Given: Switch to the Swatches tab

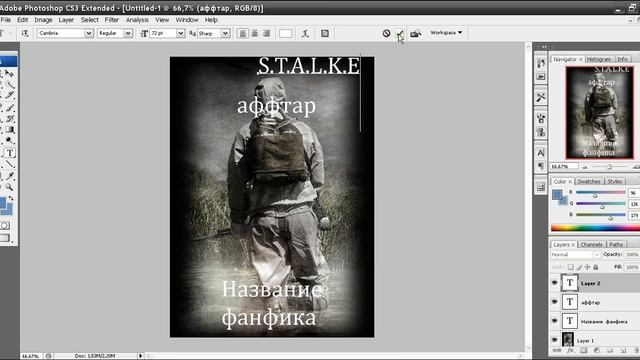Looking at the screenshot, I should 589,181.
